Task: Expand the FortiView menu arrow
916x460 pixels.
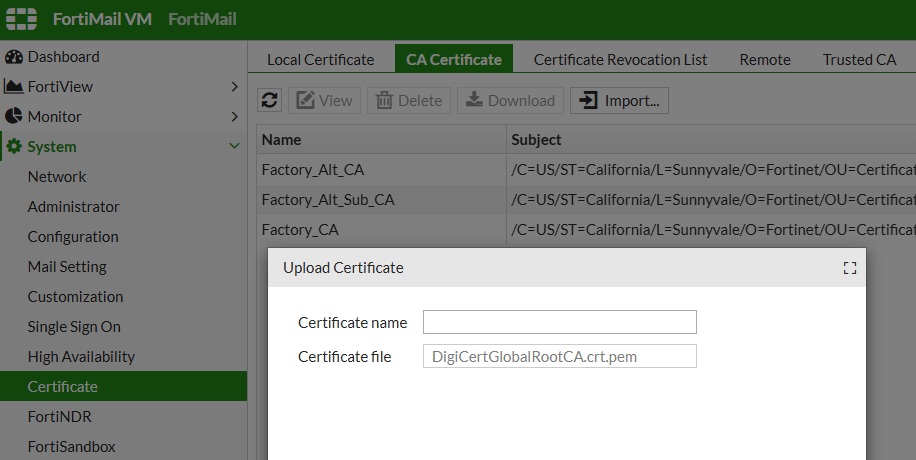Action: pyautogui.click(x=234, y=87)
